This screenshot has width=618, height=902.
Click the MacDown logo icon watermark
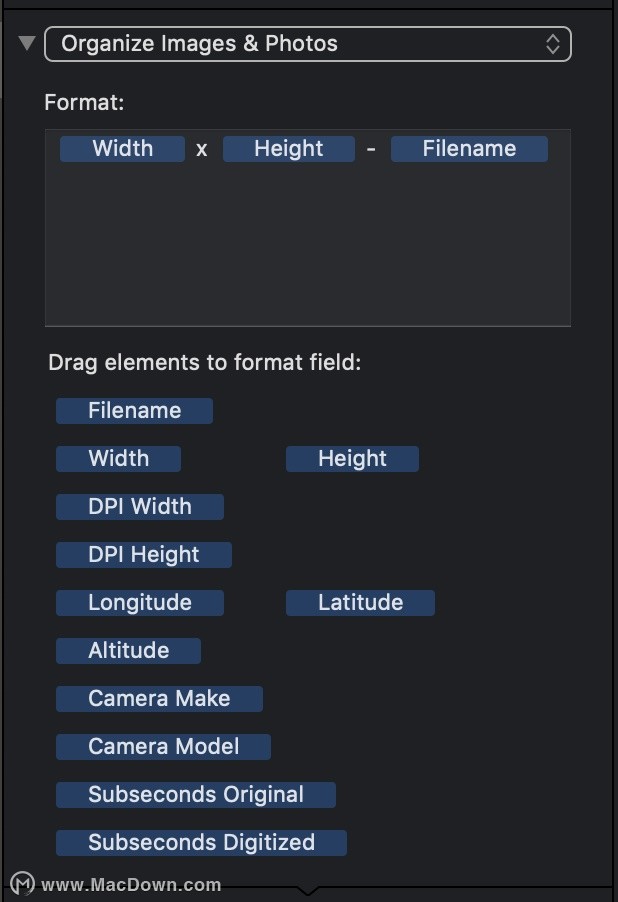point(22,884)
